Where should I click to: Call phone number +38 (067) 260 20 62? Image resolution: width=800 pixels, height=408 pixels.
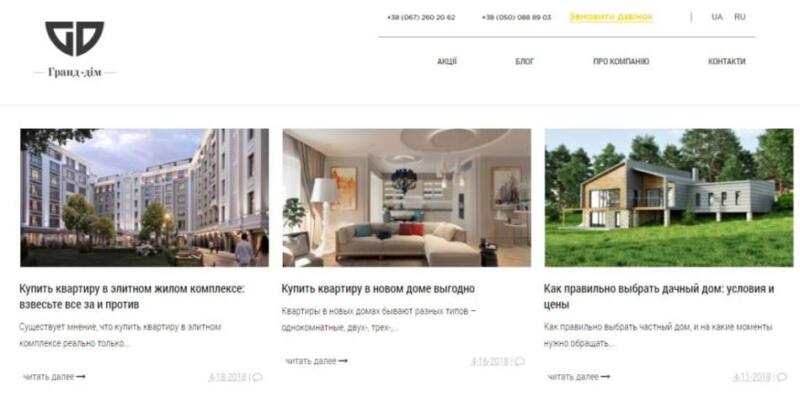point(421,17)
